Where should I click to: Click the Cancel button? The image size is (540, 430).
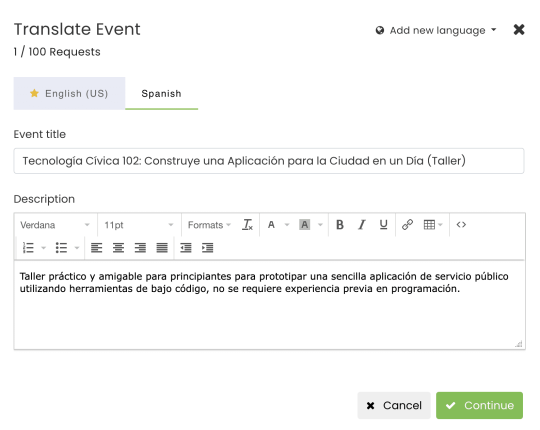tap(394, 405)
